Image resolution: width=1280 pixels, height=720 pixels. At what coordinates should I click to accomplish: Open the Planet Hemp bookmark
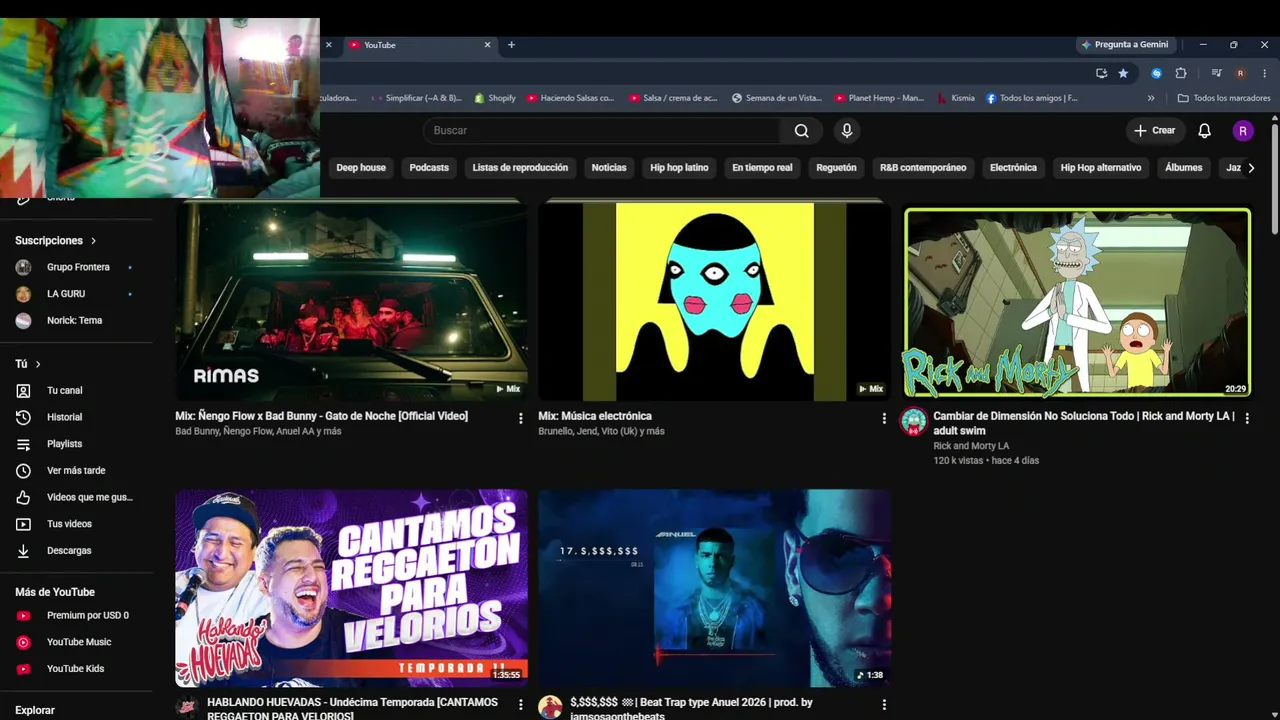(879, 98)
